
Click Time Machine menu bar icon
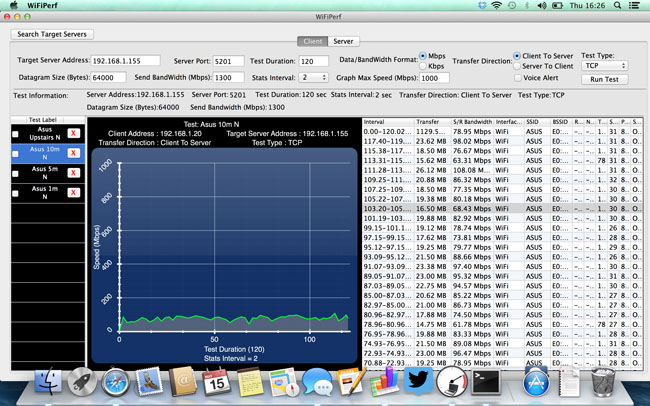512,5
